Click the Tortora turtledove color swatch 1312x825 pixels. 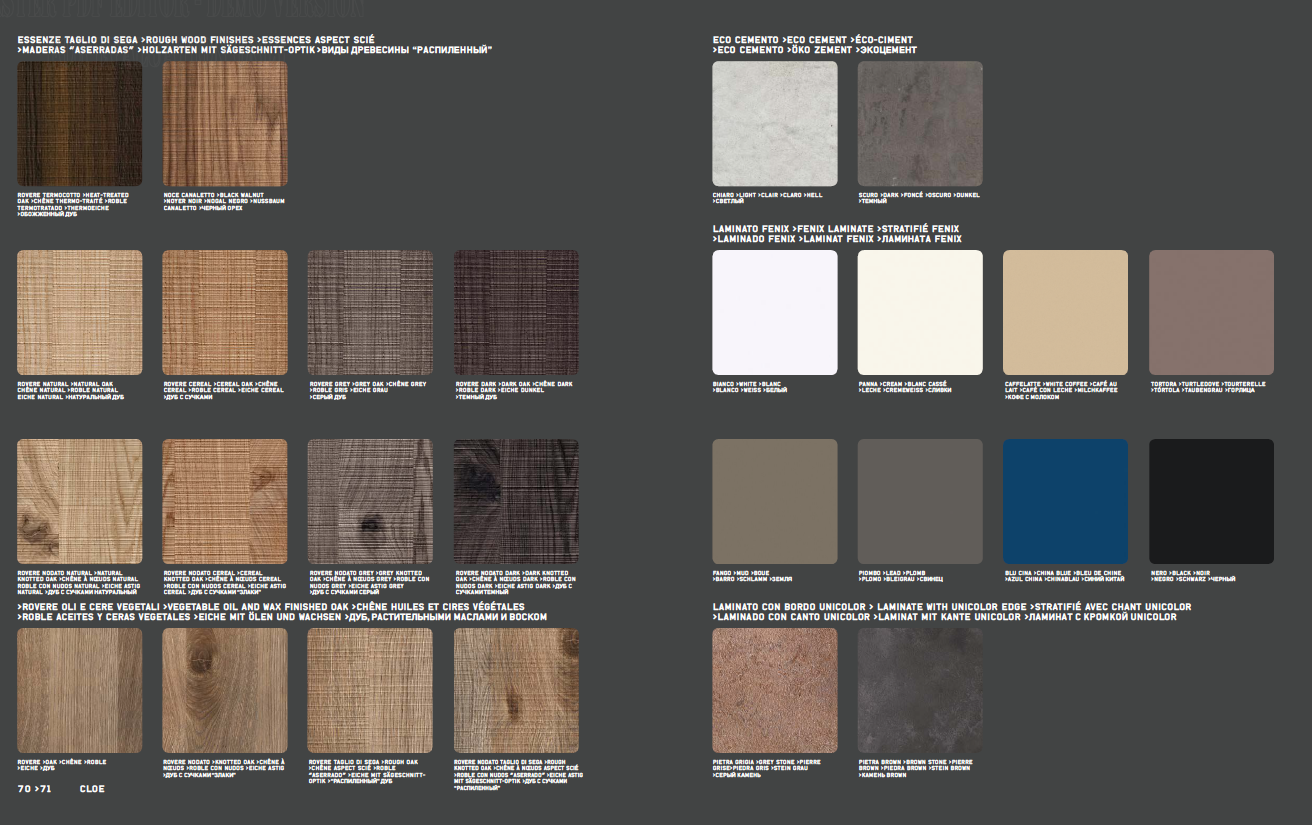pyautogui.click(x=1211, y=312)
